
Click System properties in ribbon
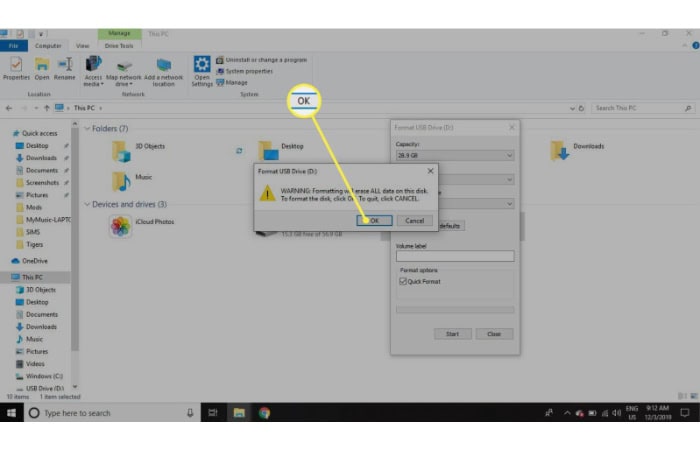pos(245,71)
